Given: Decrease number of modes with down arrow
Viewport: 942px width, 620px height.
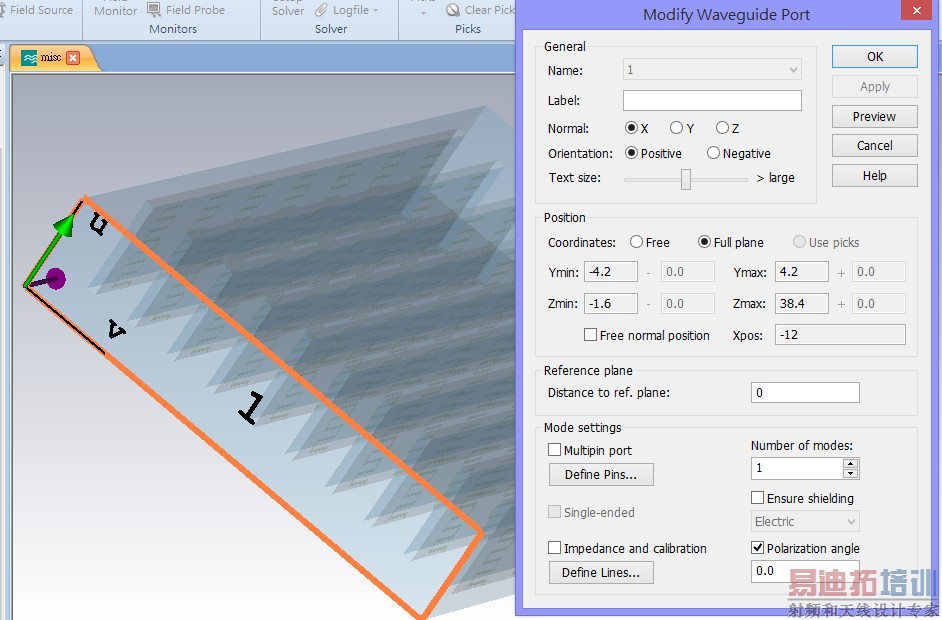Looking at the screenshot, I should pos(850,473).
